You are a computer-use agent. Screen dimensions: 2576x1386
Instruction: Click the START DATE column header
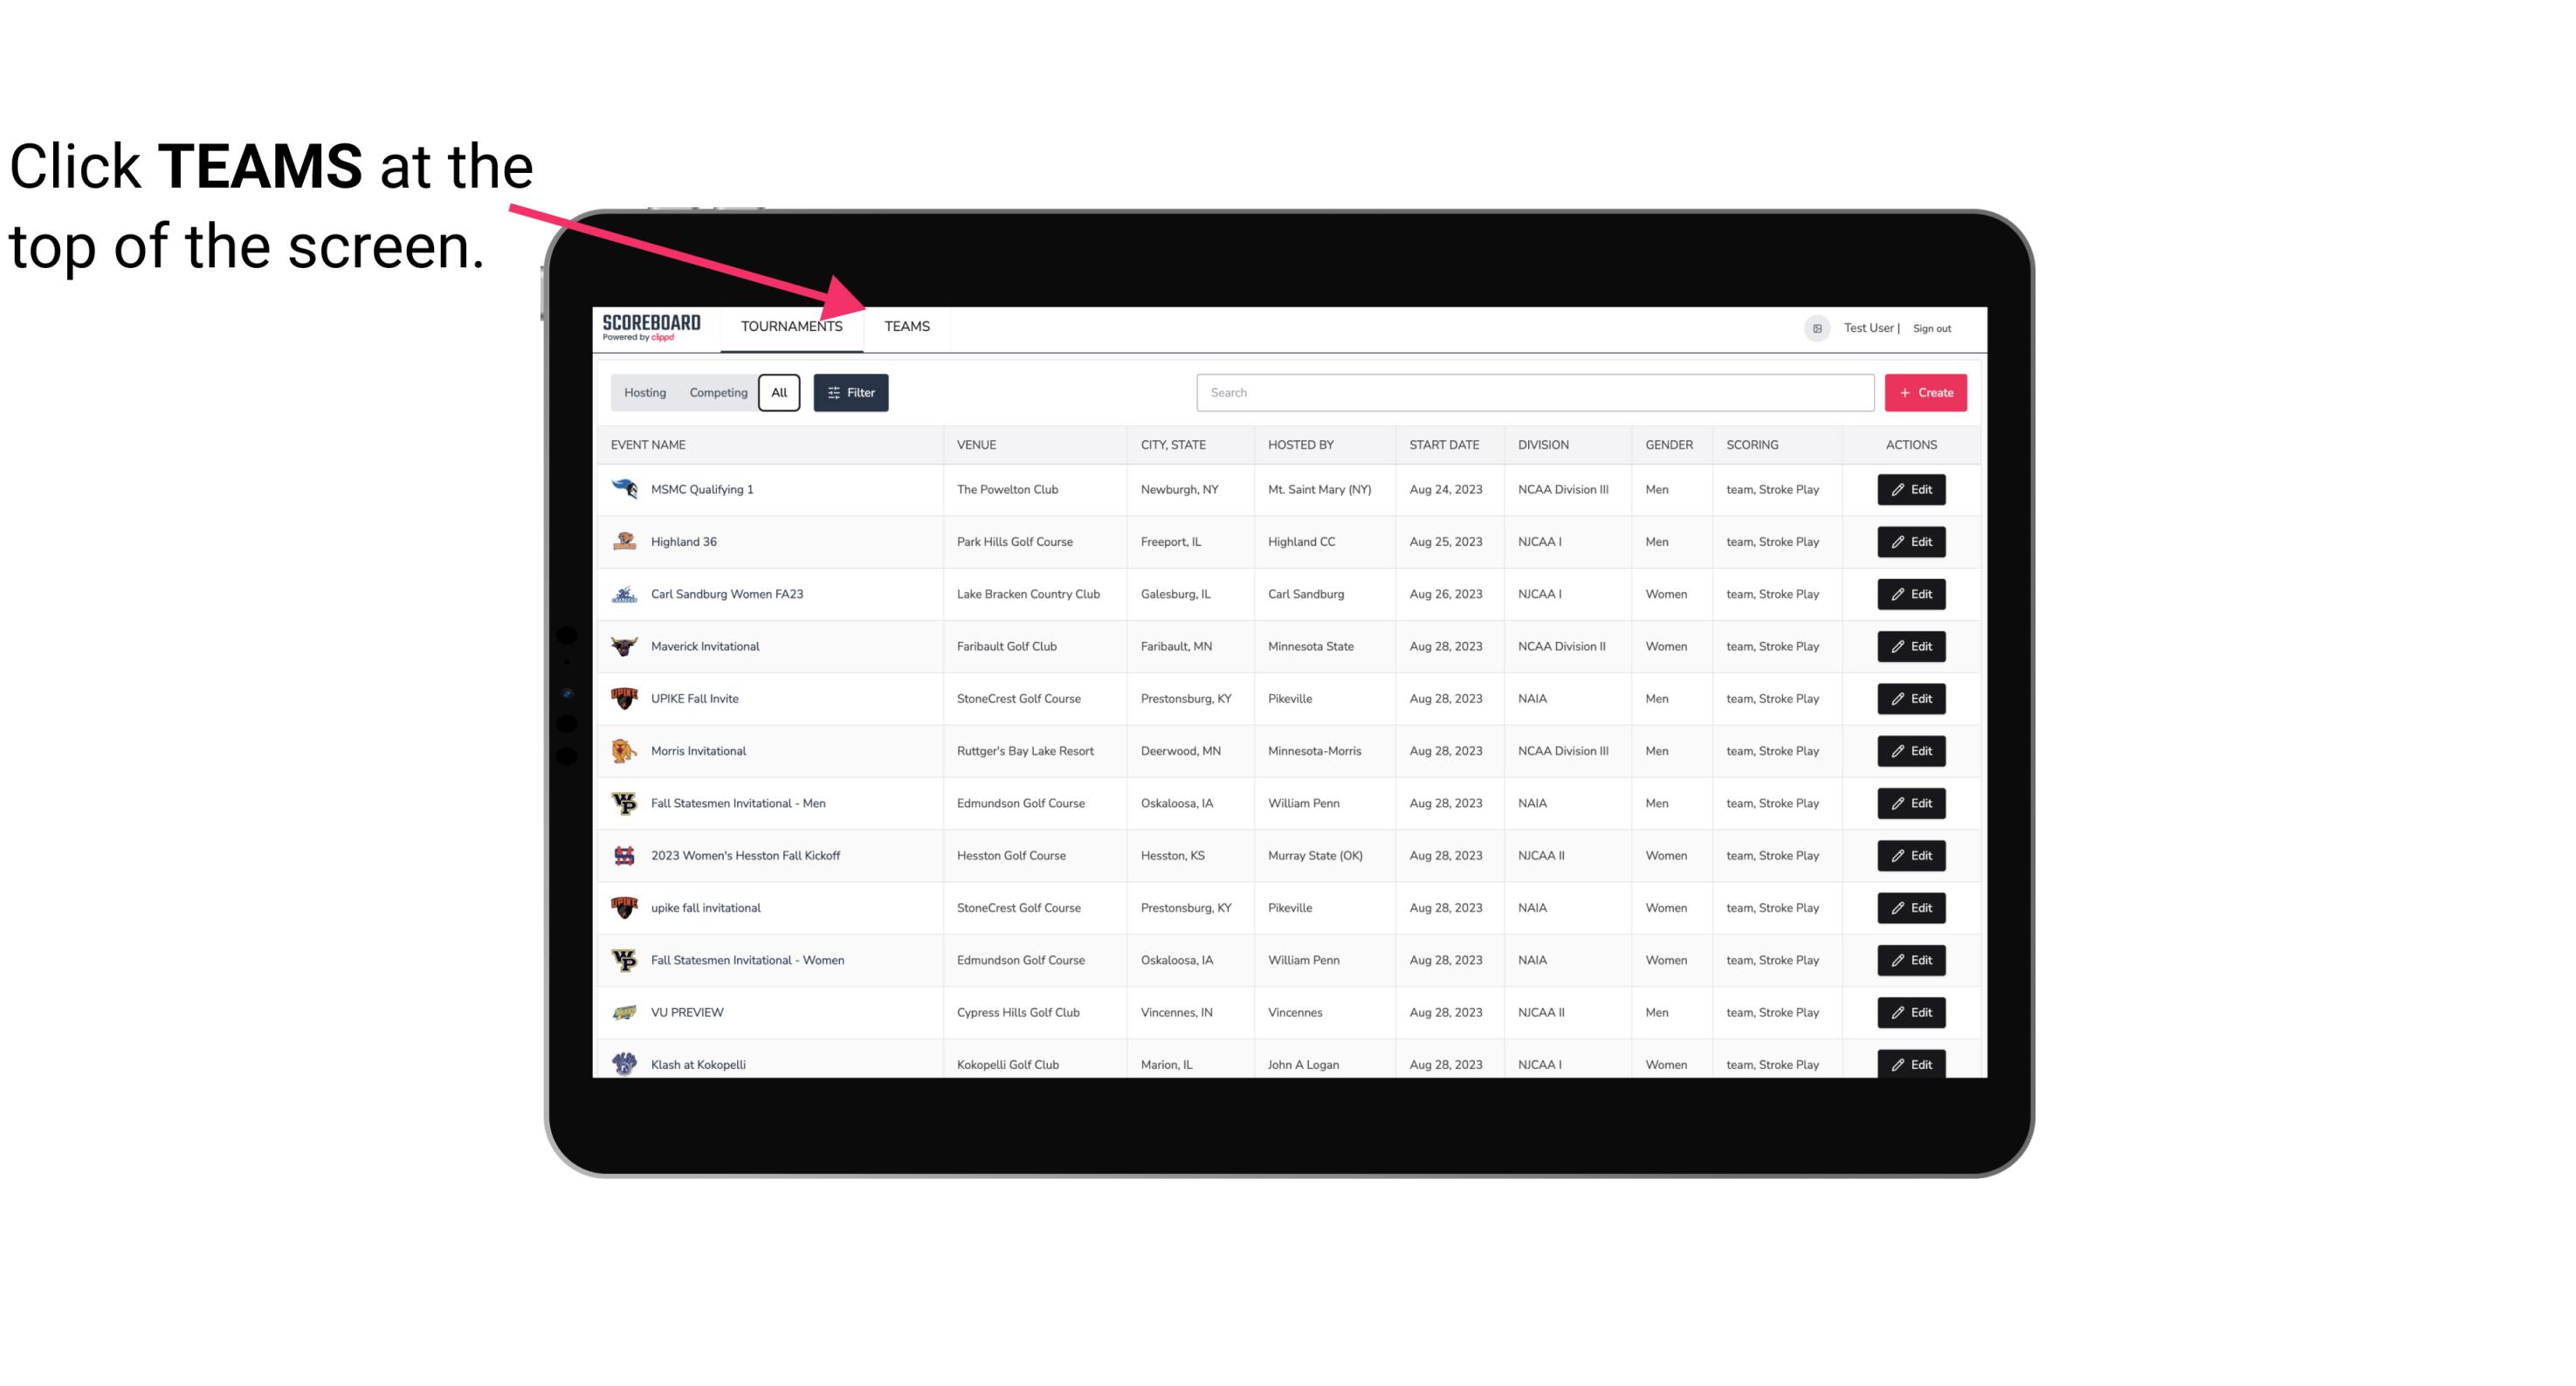pyautogui.click(x=1443, y=444)
